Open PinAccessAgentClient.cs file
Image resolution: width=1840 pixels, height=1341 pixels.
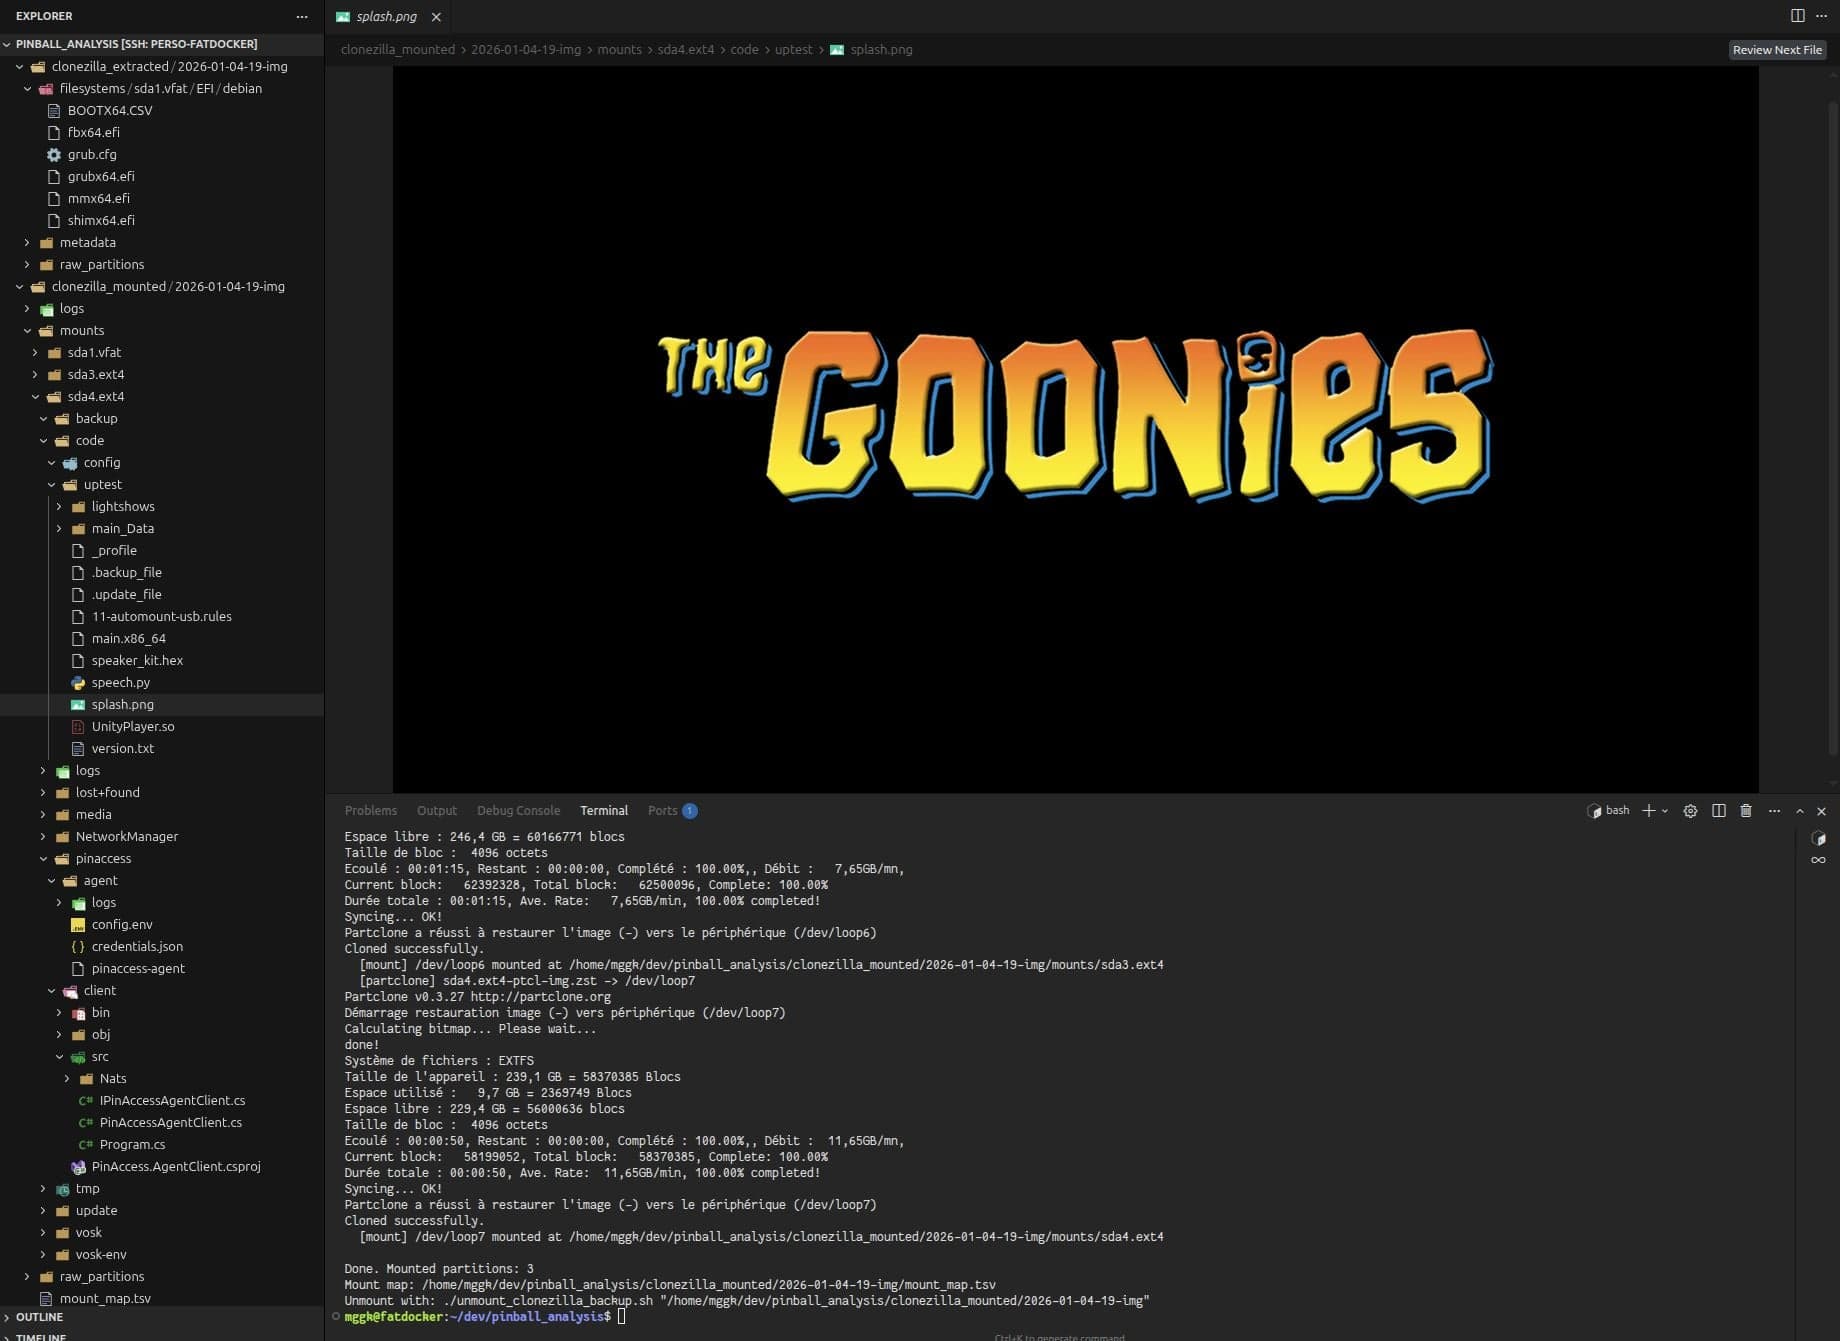171,1123
